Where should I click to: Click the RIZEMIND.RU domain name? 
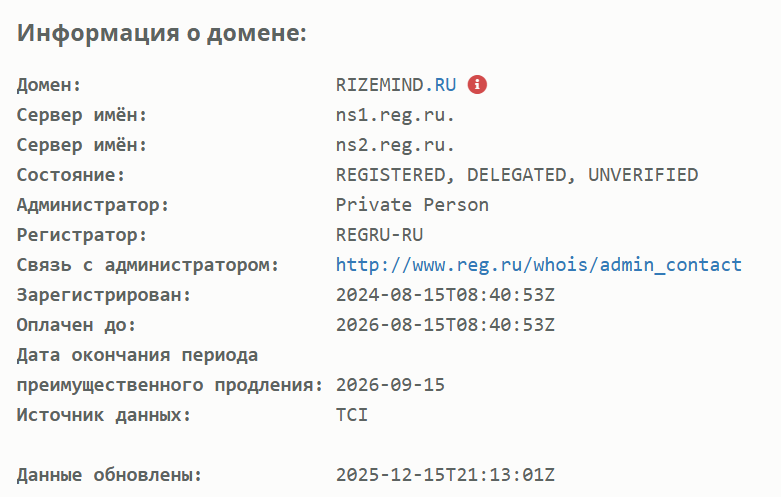(x=397, y=85)
